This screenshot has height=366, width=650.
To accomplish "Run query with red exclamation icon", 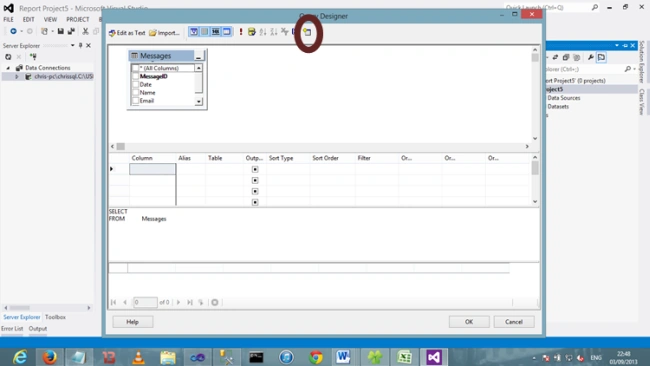I will 241,32.
